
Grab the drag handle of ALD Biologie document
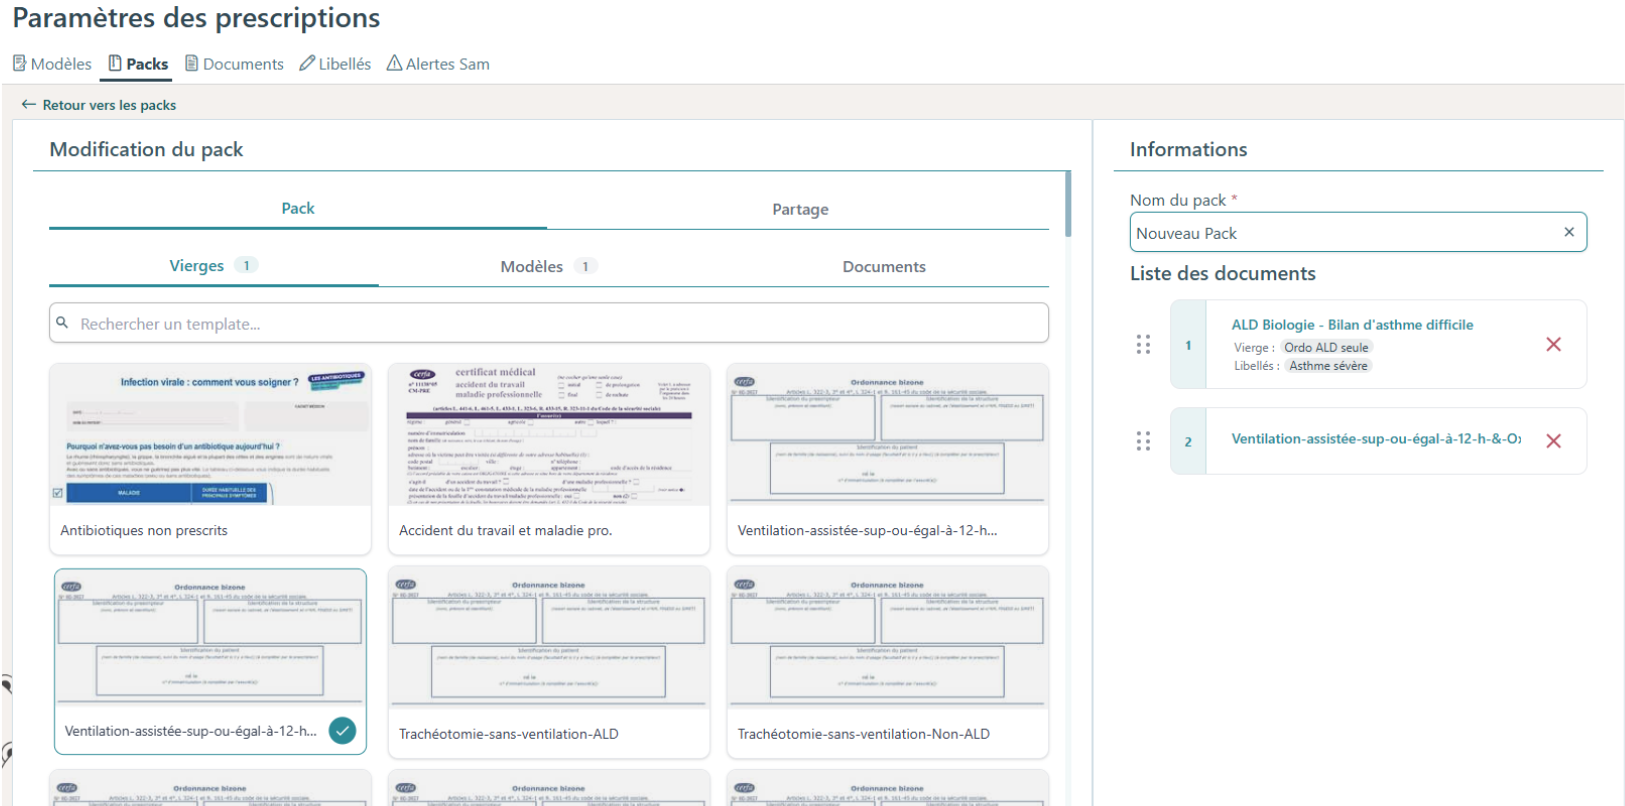pos(1143,344)
